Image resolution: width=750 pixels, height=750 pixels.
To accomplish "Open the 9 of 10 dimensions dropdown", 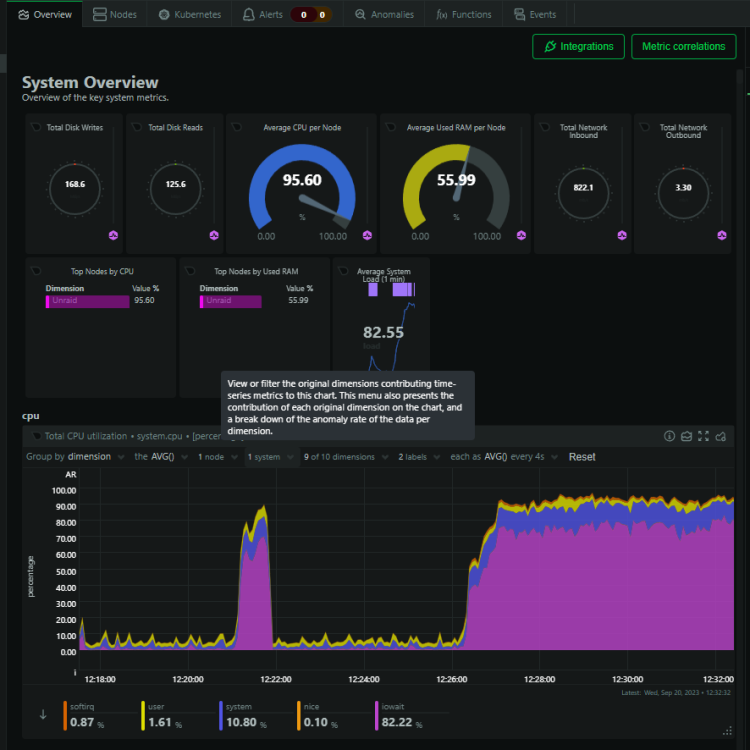I will coord(346,457).
